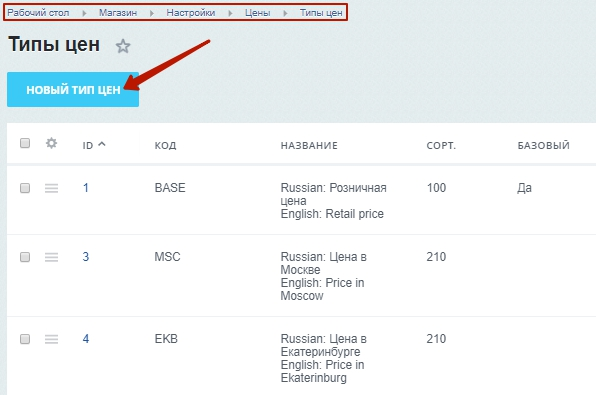Open row actions menu for EKB row

point(51,339)
